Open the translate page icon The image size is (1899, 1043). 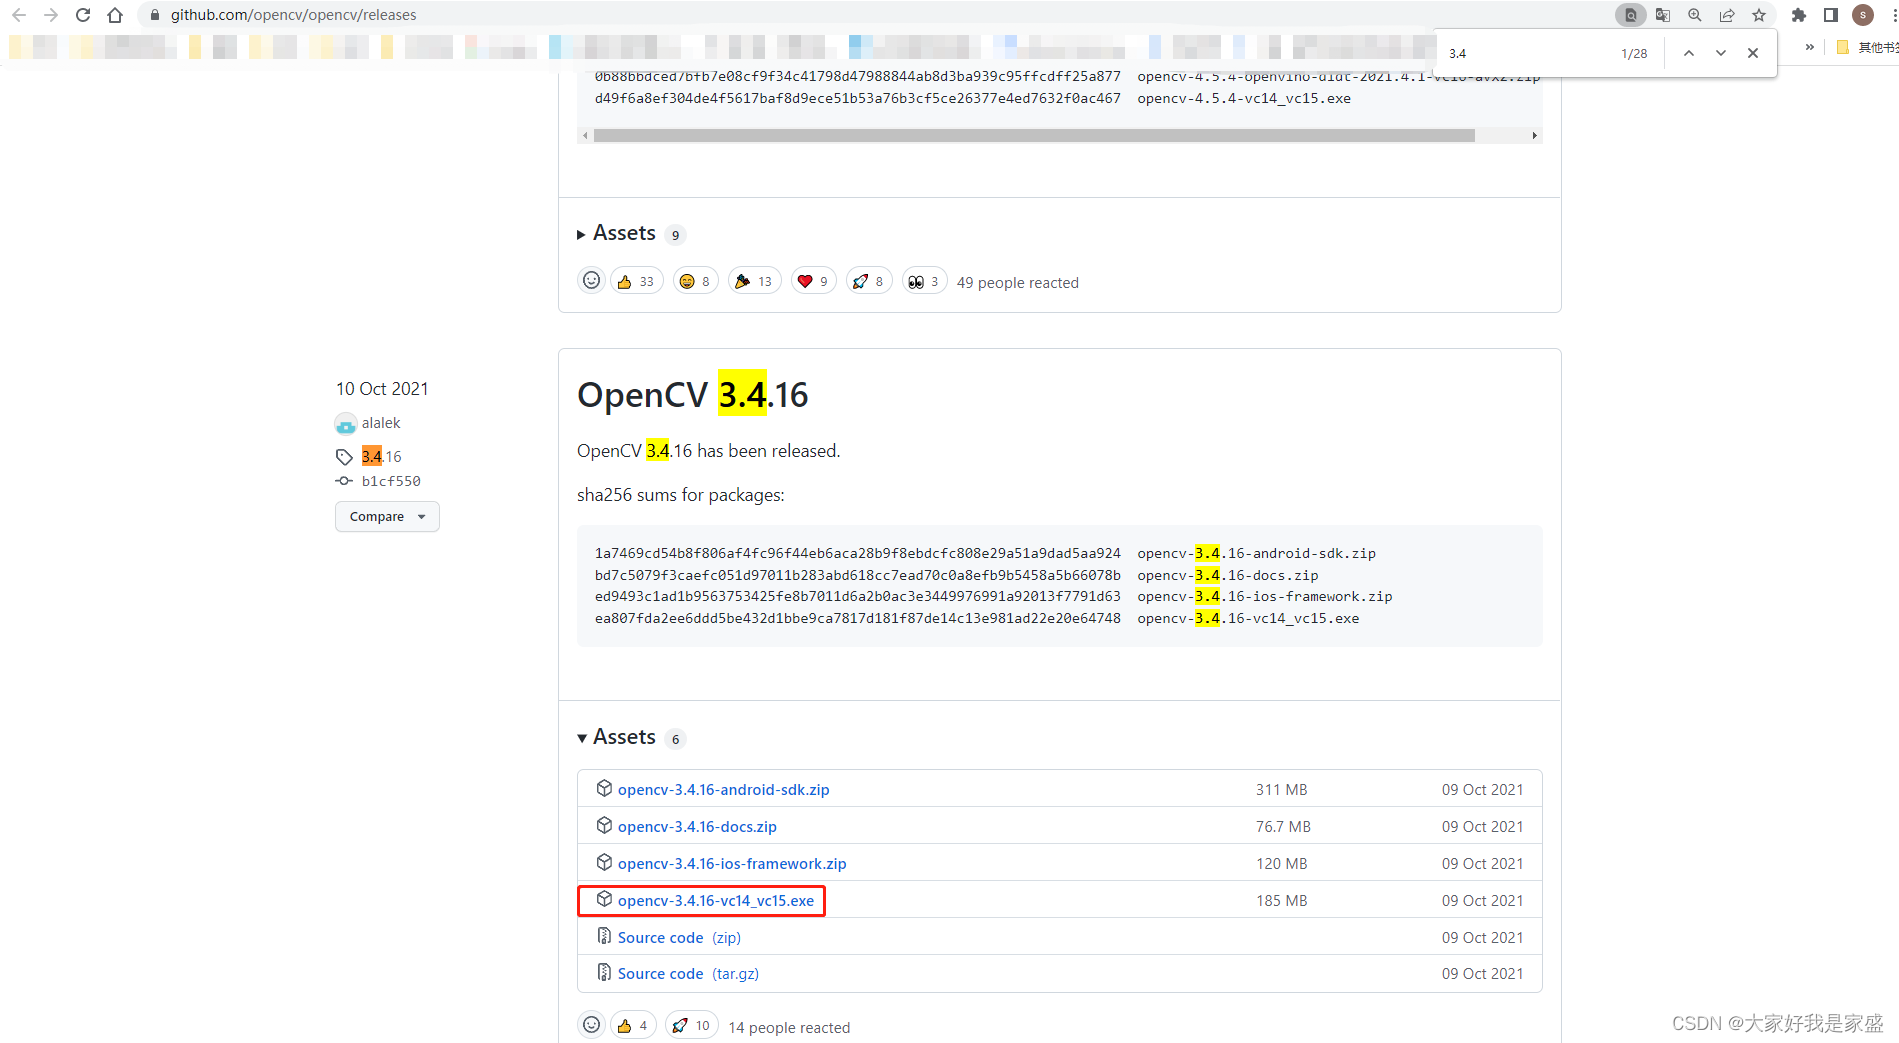pos(1663,15)
